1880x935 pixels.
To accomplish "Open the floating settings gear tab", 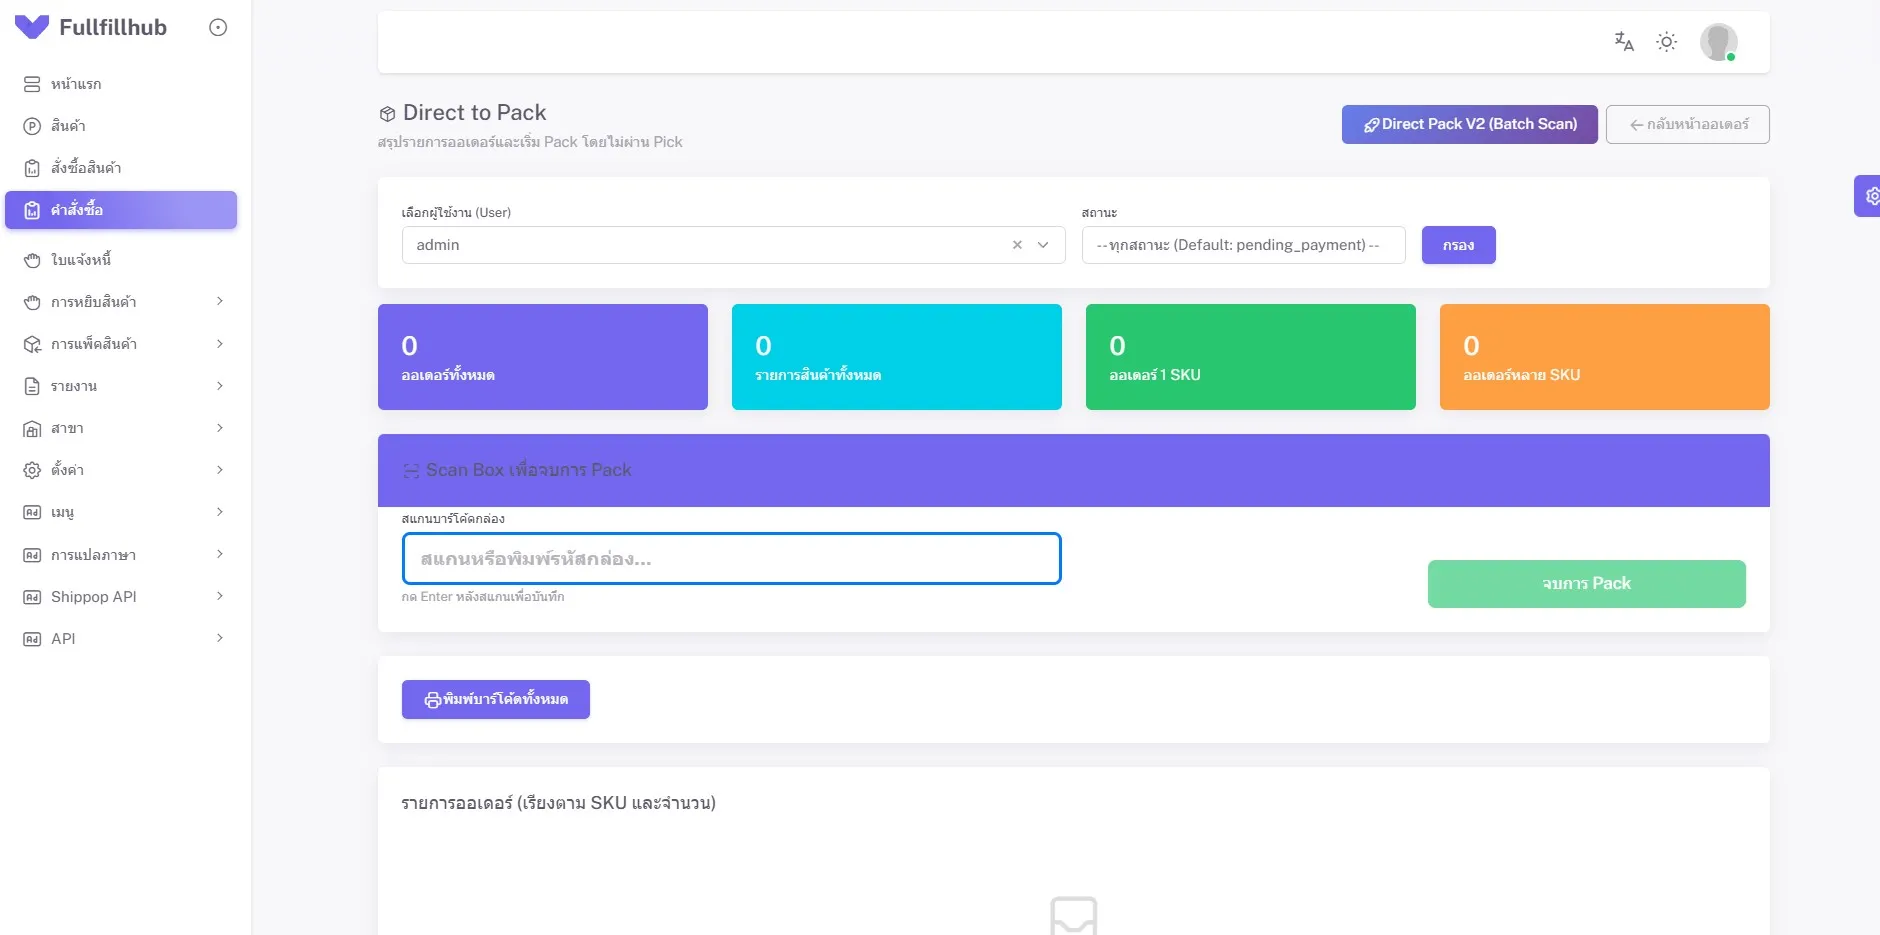I will [1870, 196].
